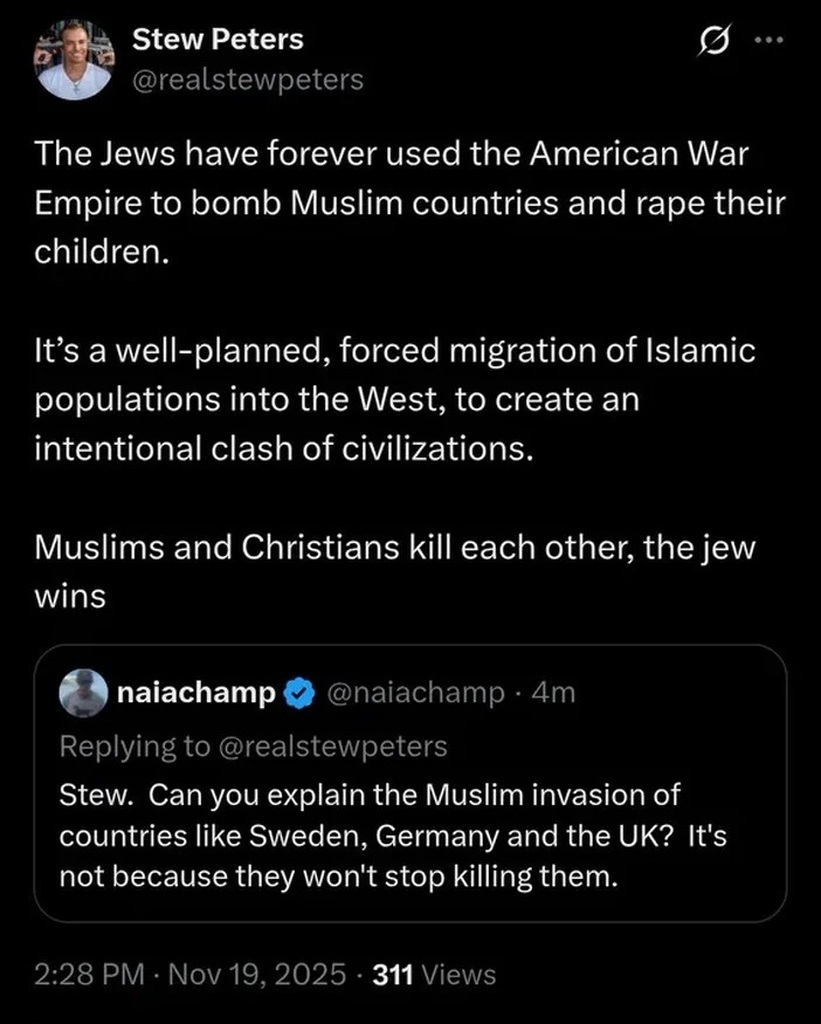Image resolution: width=821 pixels, height=1024 pixels.
Task: Click the @realstewpeters handle under the author name
Action: coord(248,79)
